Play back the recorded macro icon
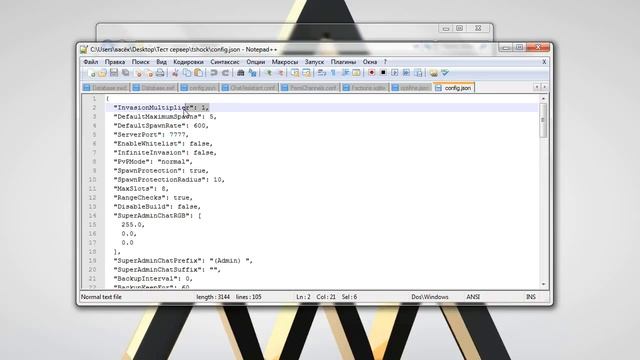640x360 pixels. click(x=394, y=73)
